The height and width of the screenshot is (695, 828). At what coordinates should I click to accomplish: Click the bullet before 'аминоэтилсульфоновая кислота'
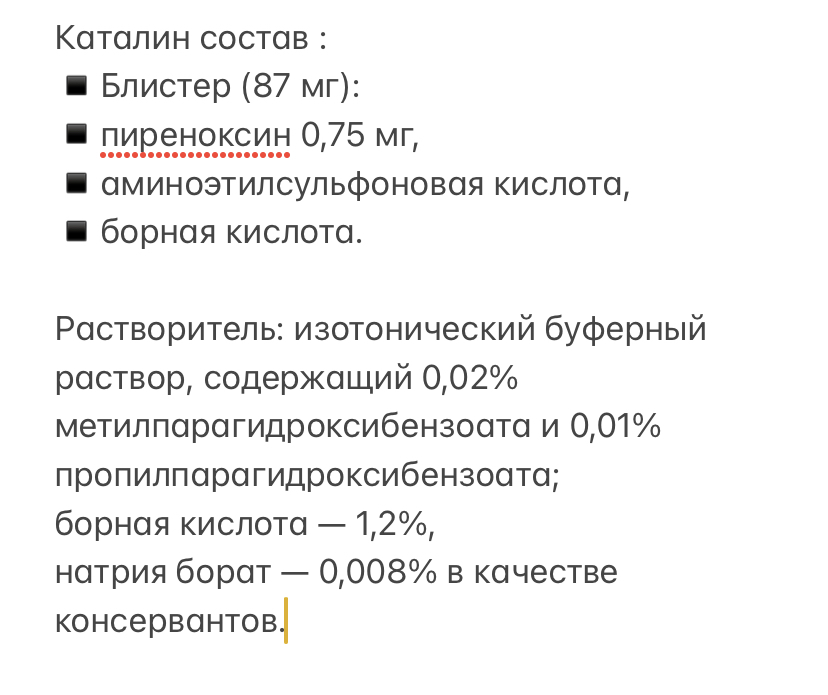77,183
